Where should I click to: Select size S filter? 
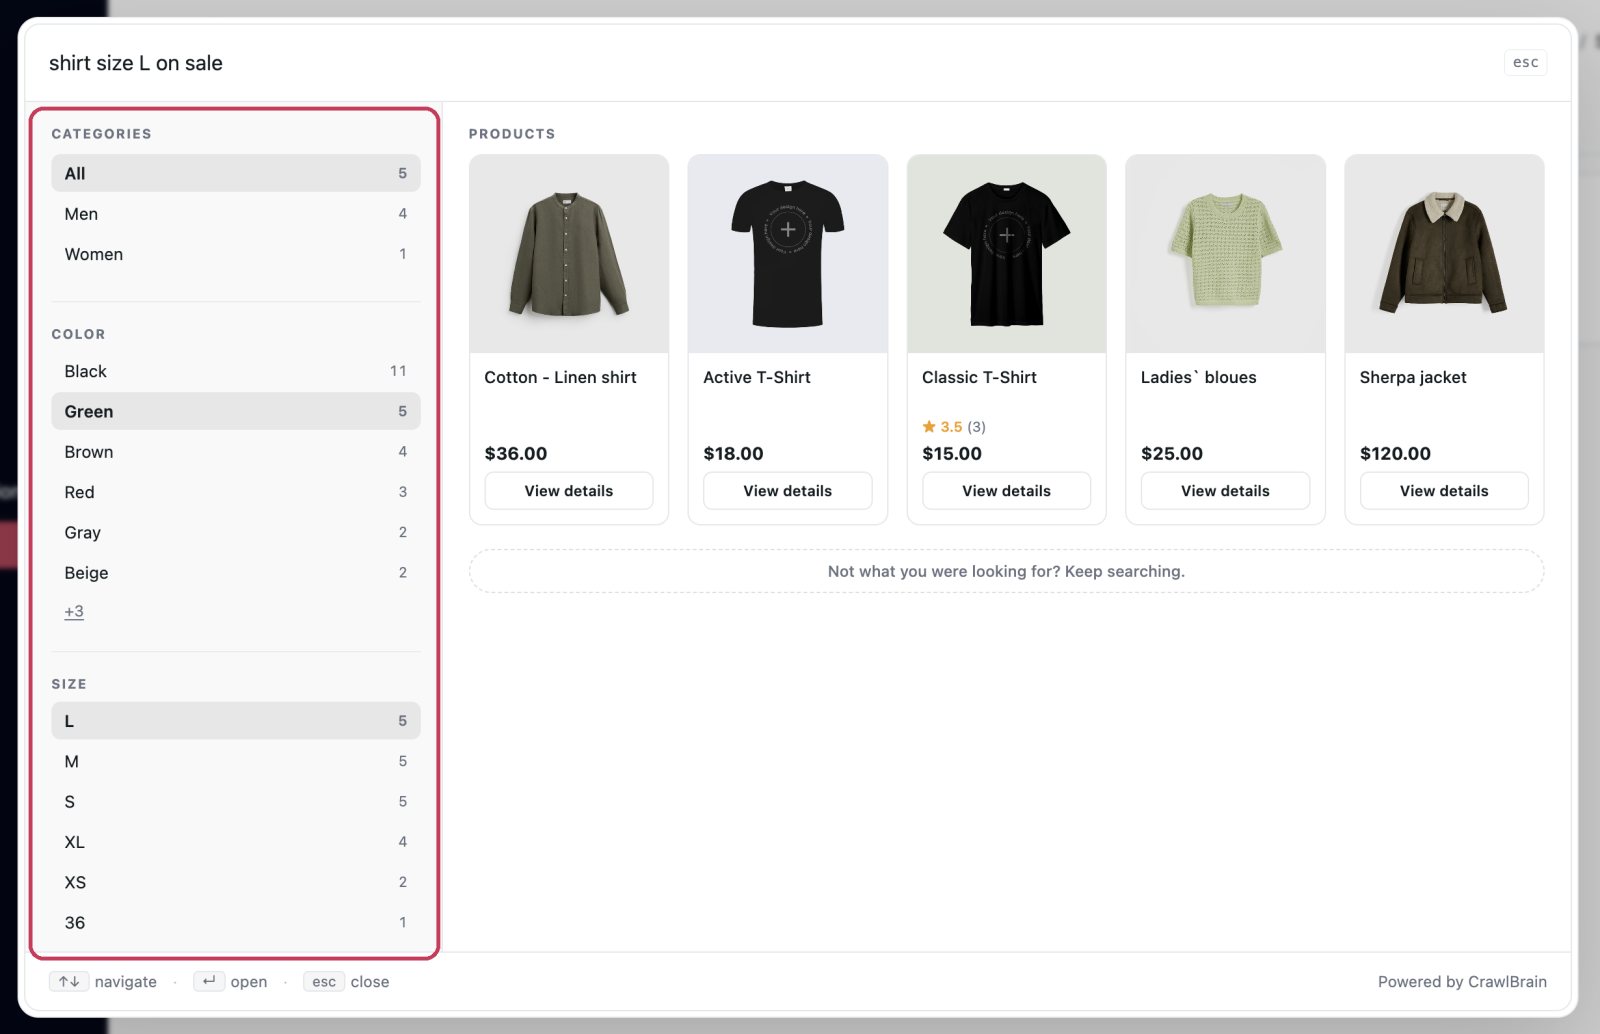(235, 802)
